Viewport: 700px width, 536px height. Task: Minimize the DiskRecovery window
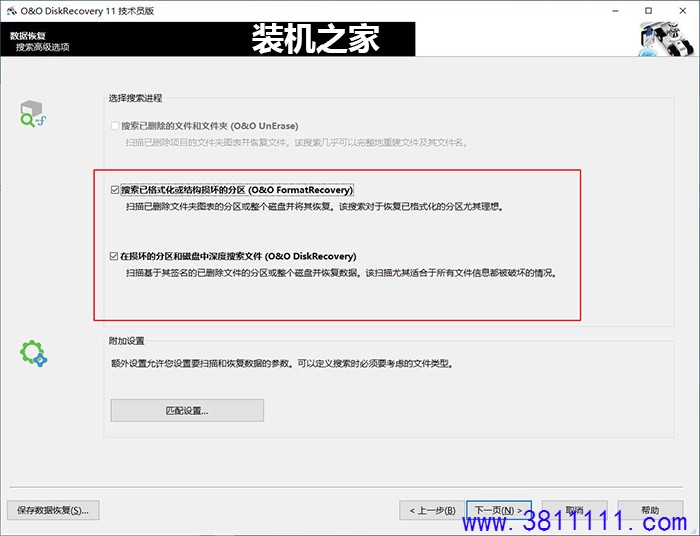(615, 11)
